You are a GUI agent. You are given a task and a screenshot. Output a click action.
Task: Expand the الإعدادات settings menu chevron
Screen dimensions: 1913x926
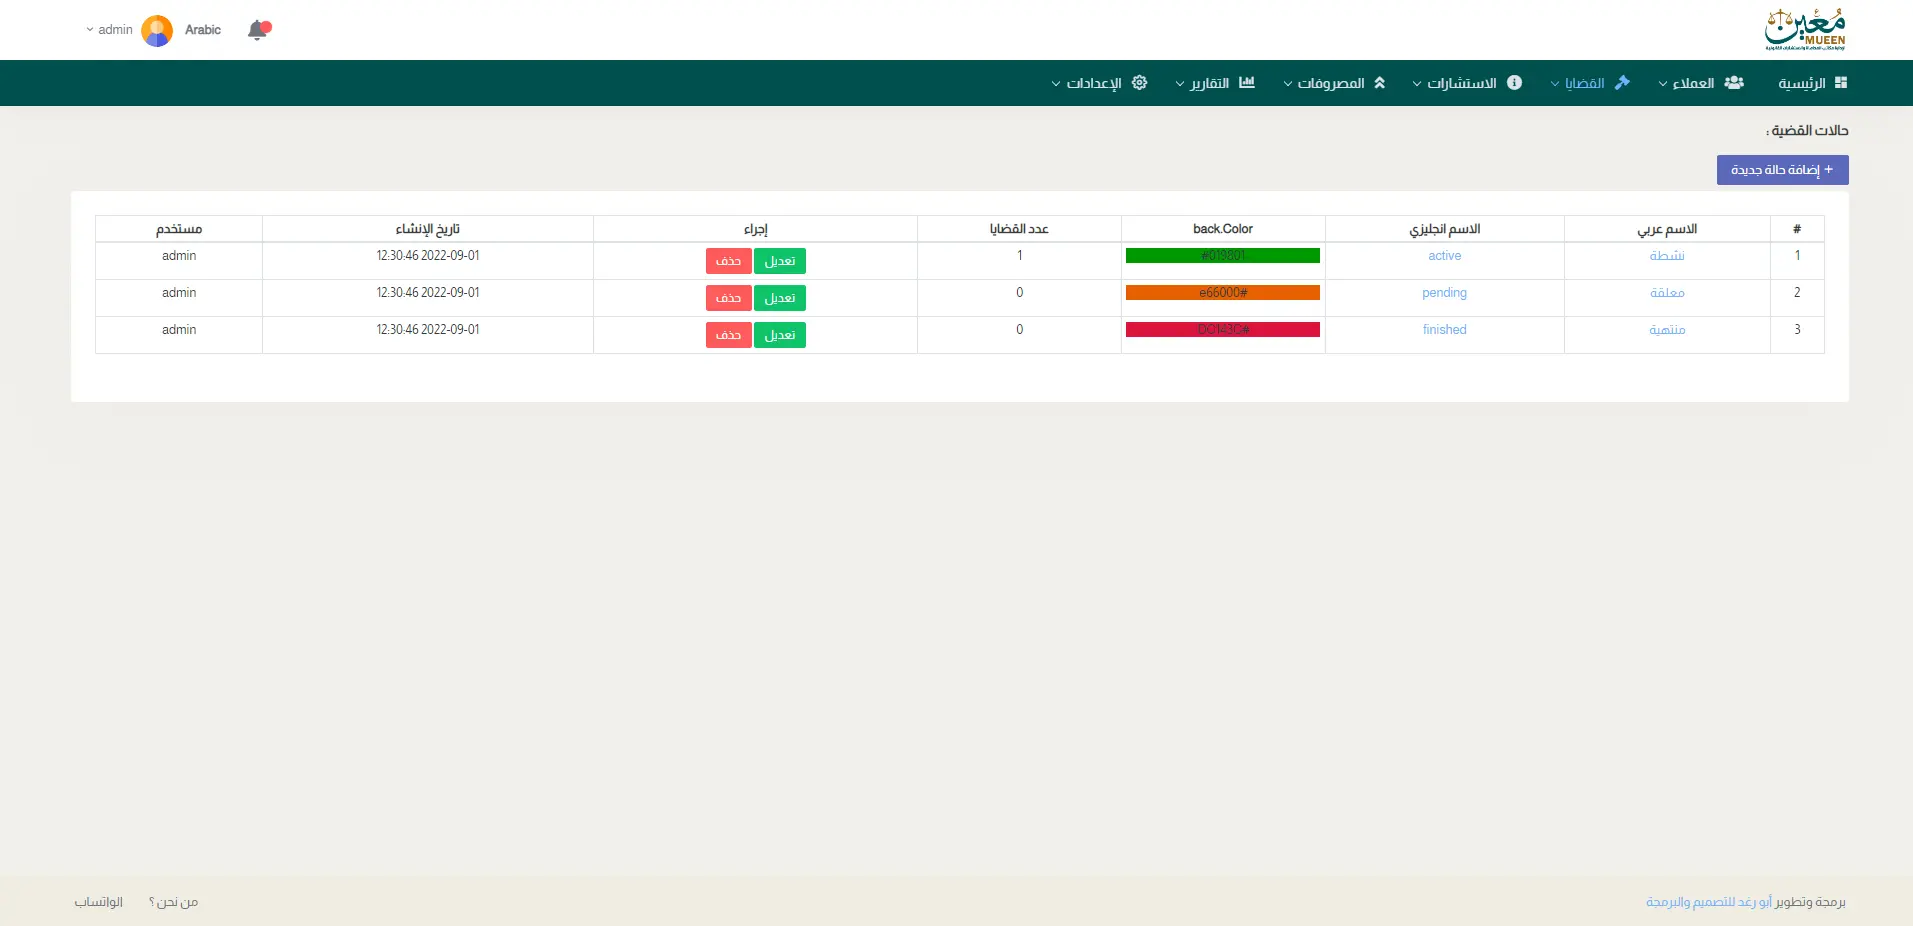click(1056, 84)
